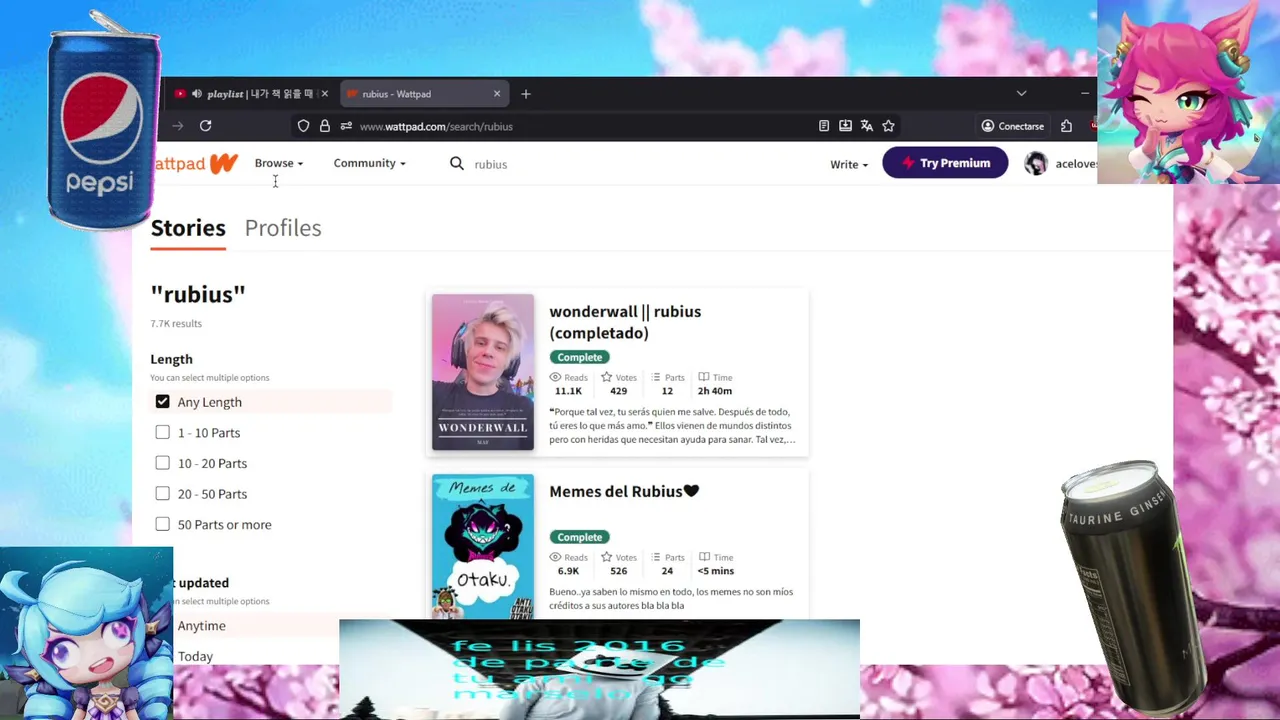This screenshot has height=720, width=1280.
Task: Click the '7.7K results' text
Action: tap(176, 324)
